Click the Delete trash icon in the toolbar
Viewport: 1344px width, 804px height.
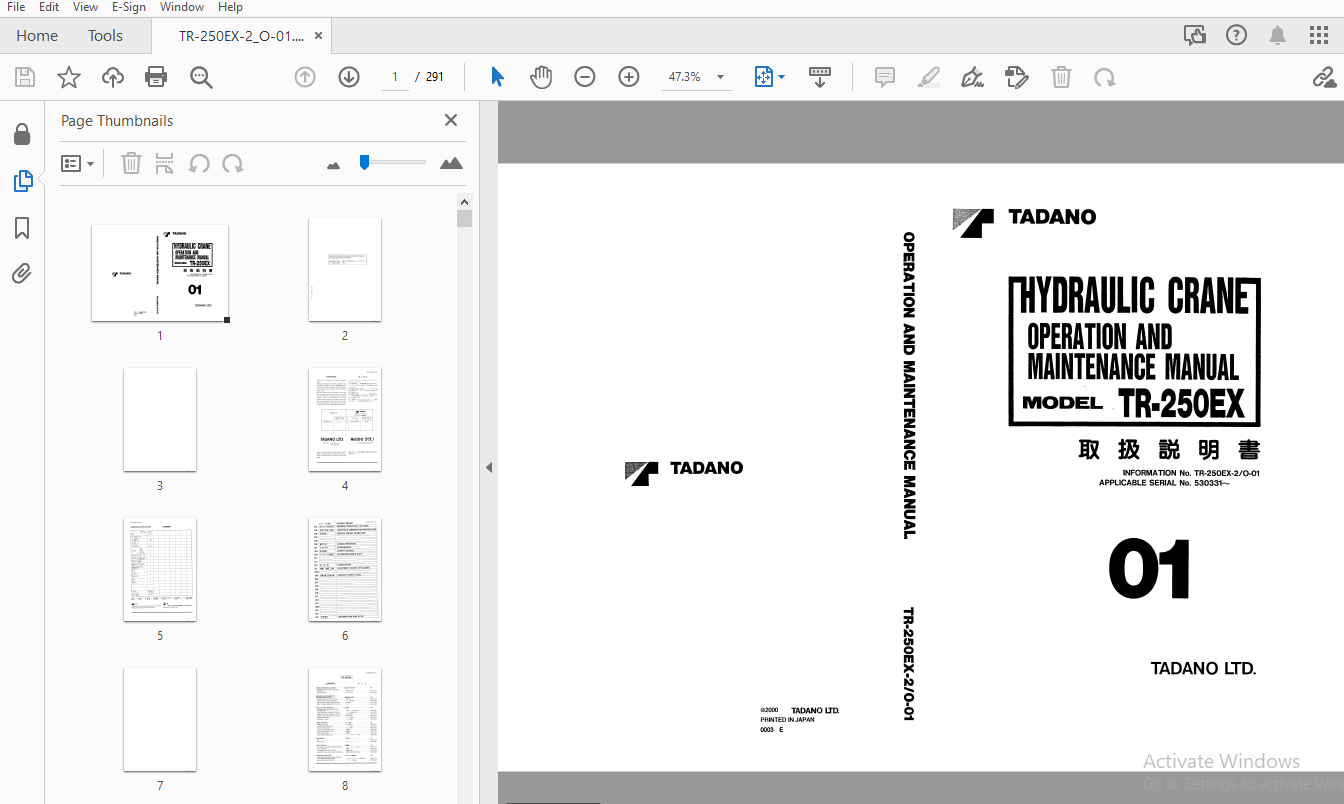[1061, 77]
